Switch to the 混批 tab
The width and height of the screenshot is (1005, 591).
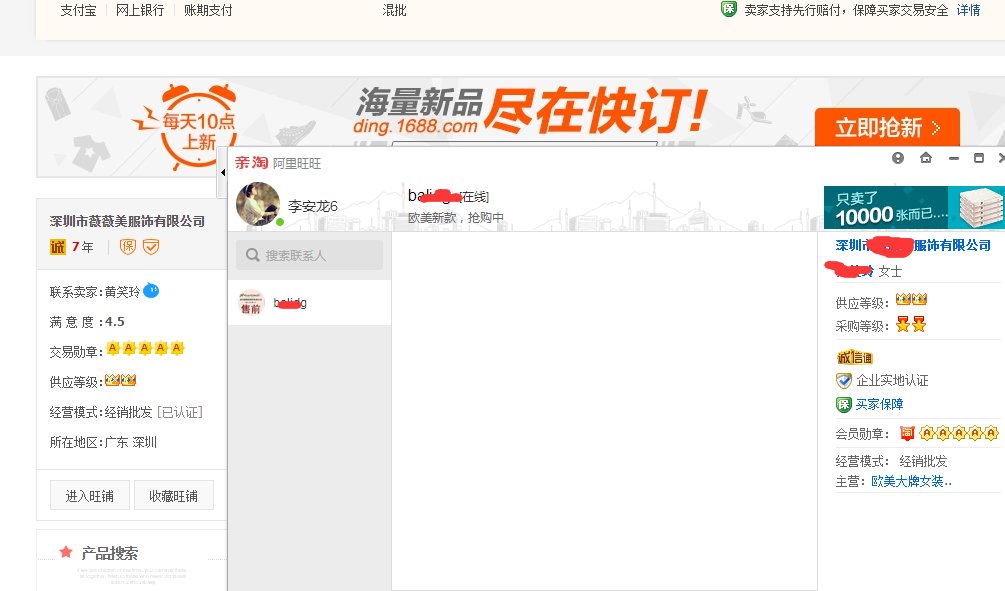(x=394, y=10)
